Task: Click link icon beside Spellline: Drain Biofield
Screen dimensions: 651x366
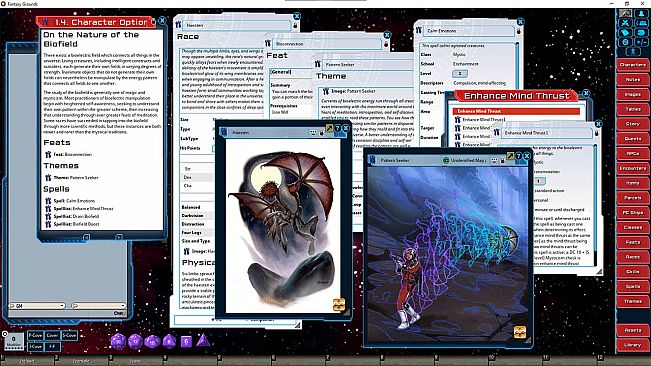Action: (48, 216)
